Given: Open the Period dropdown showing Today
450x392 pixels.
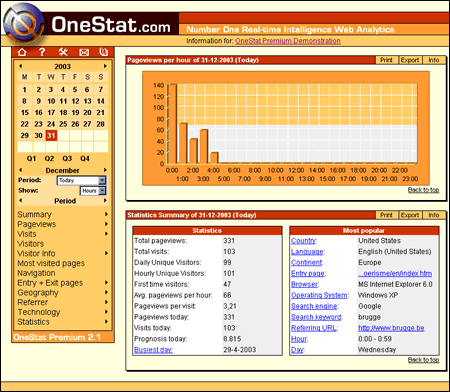Looking at the screenshot, I should click(81, 180).
